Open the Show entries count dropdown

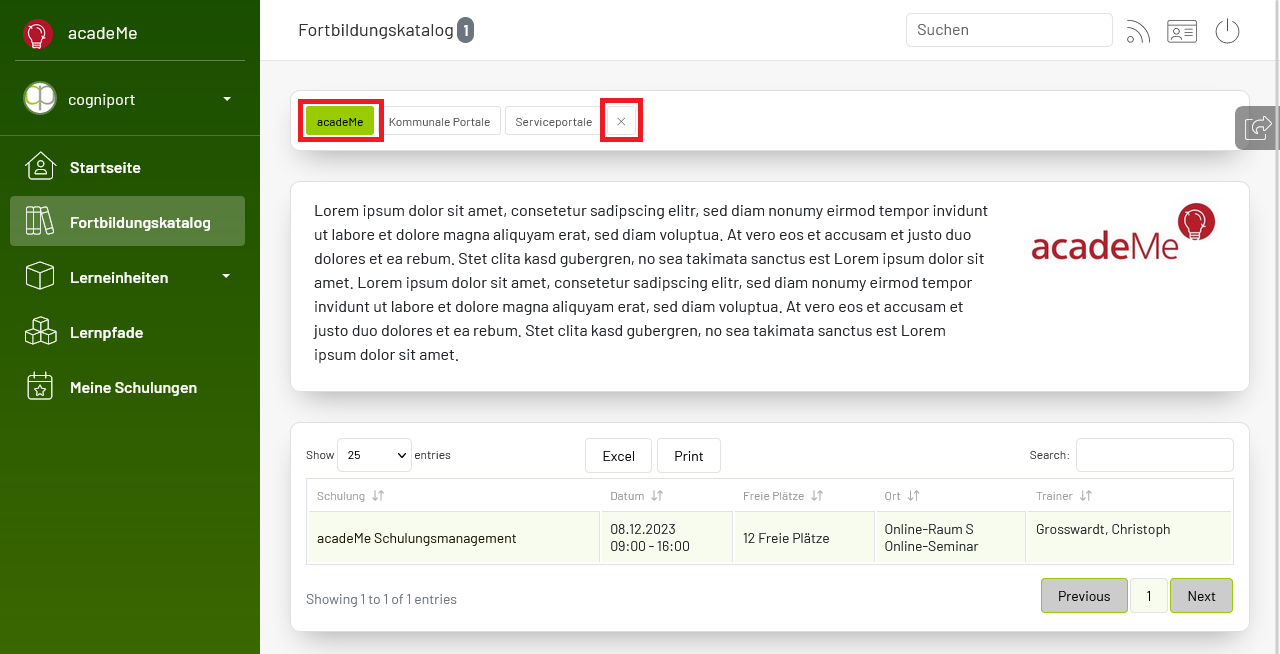tap(374, 455)
